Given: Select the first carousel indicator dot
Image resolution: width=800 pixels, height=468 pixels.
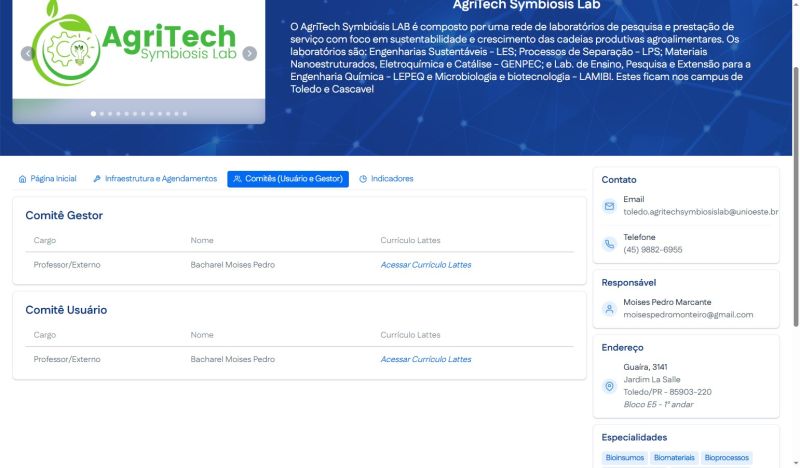Looking at the screenshot, I should pyautogui.click(x=94, y=114).
